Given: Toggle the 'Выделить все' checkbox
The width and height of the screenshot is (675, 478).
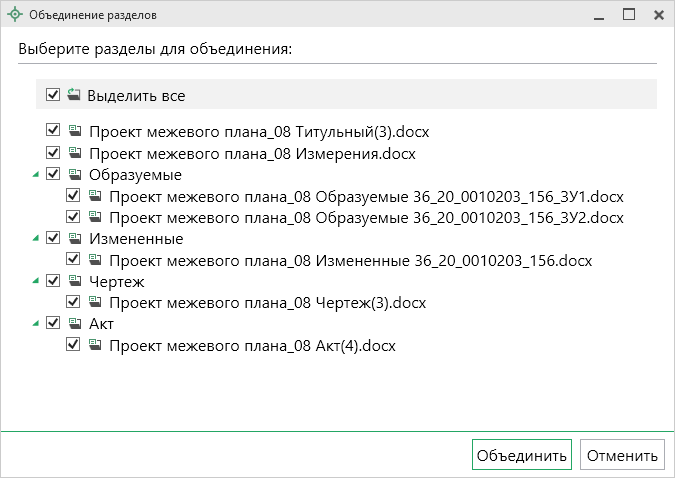Looking at the screenshot, I should (53, 95).
